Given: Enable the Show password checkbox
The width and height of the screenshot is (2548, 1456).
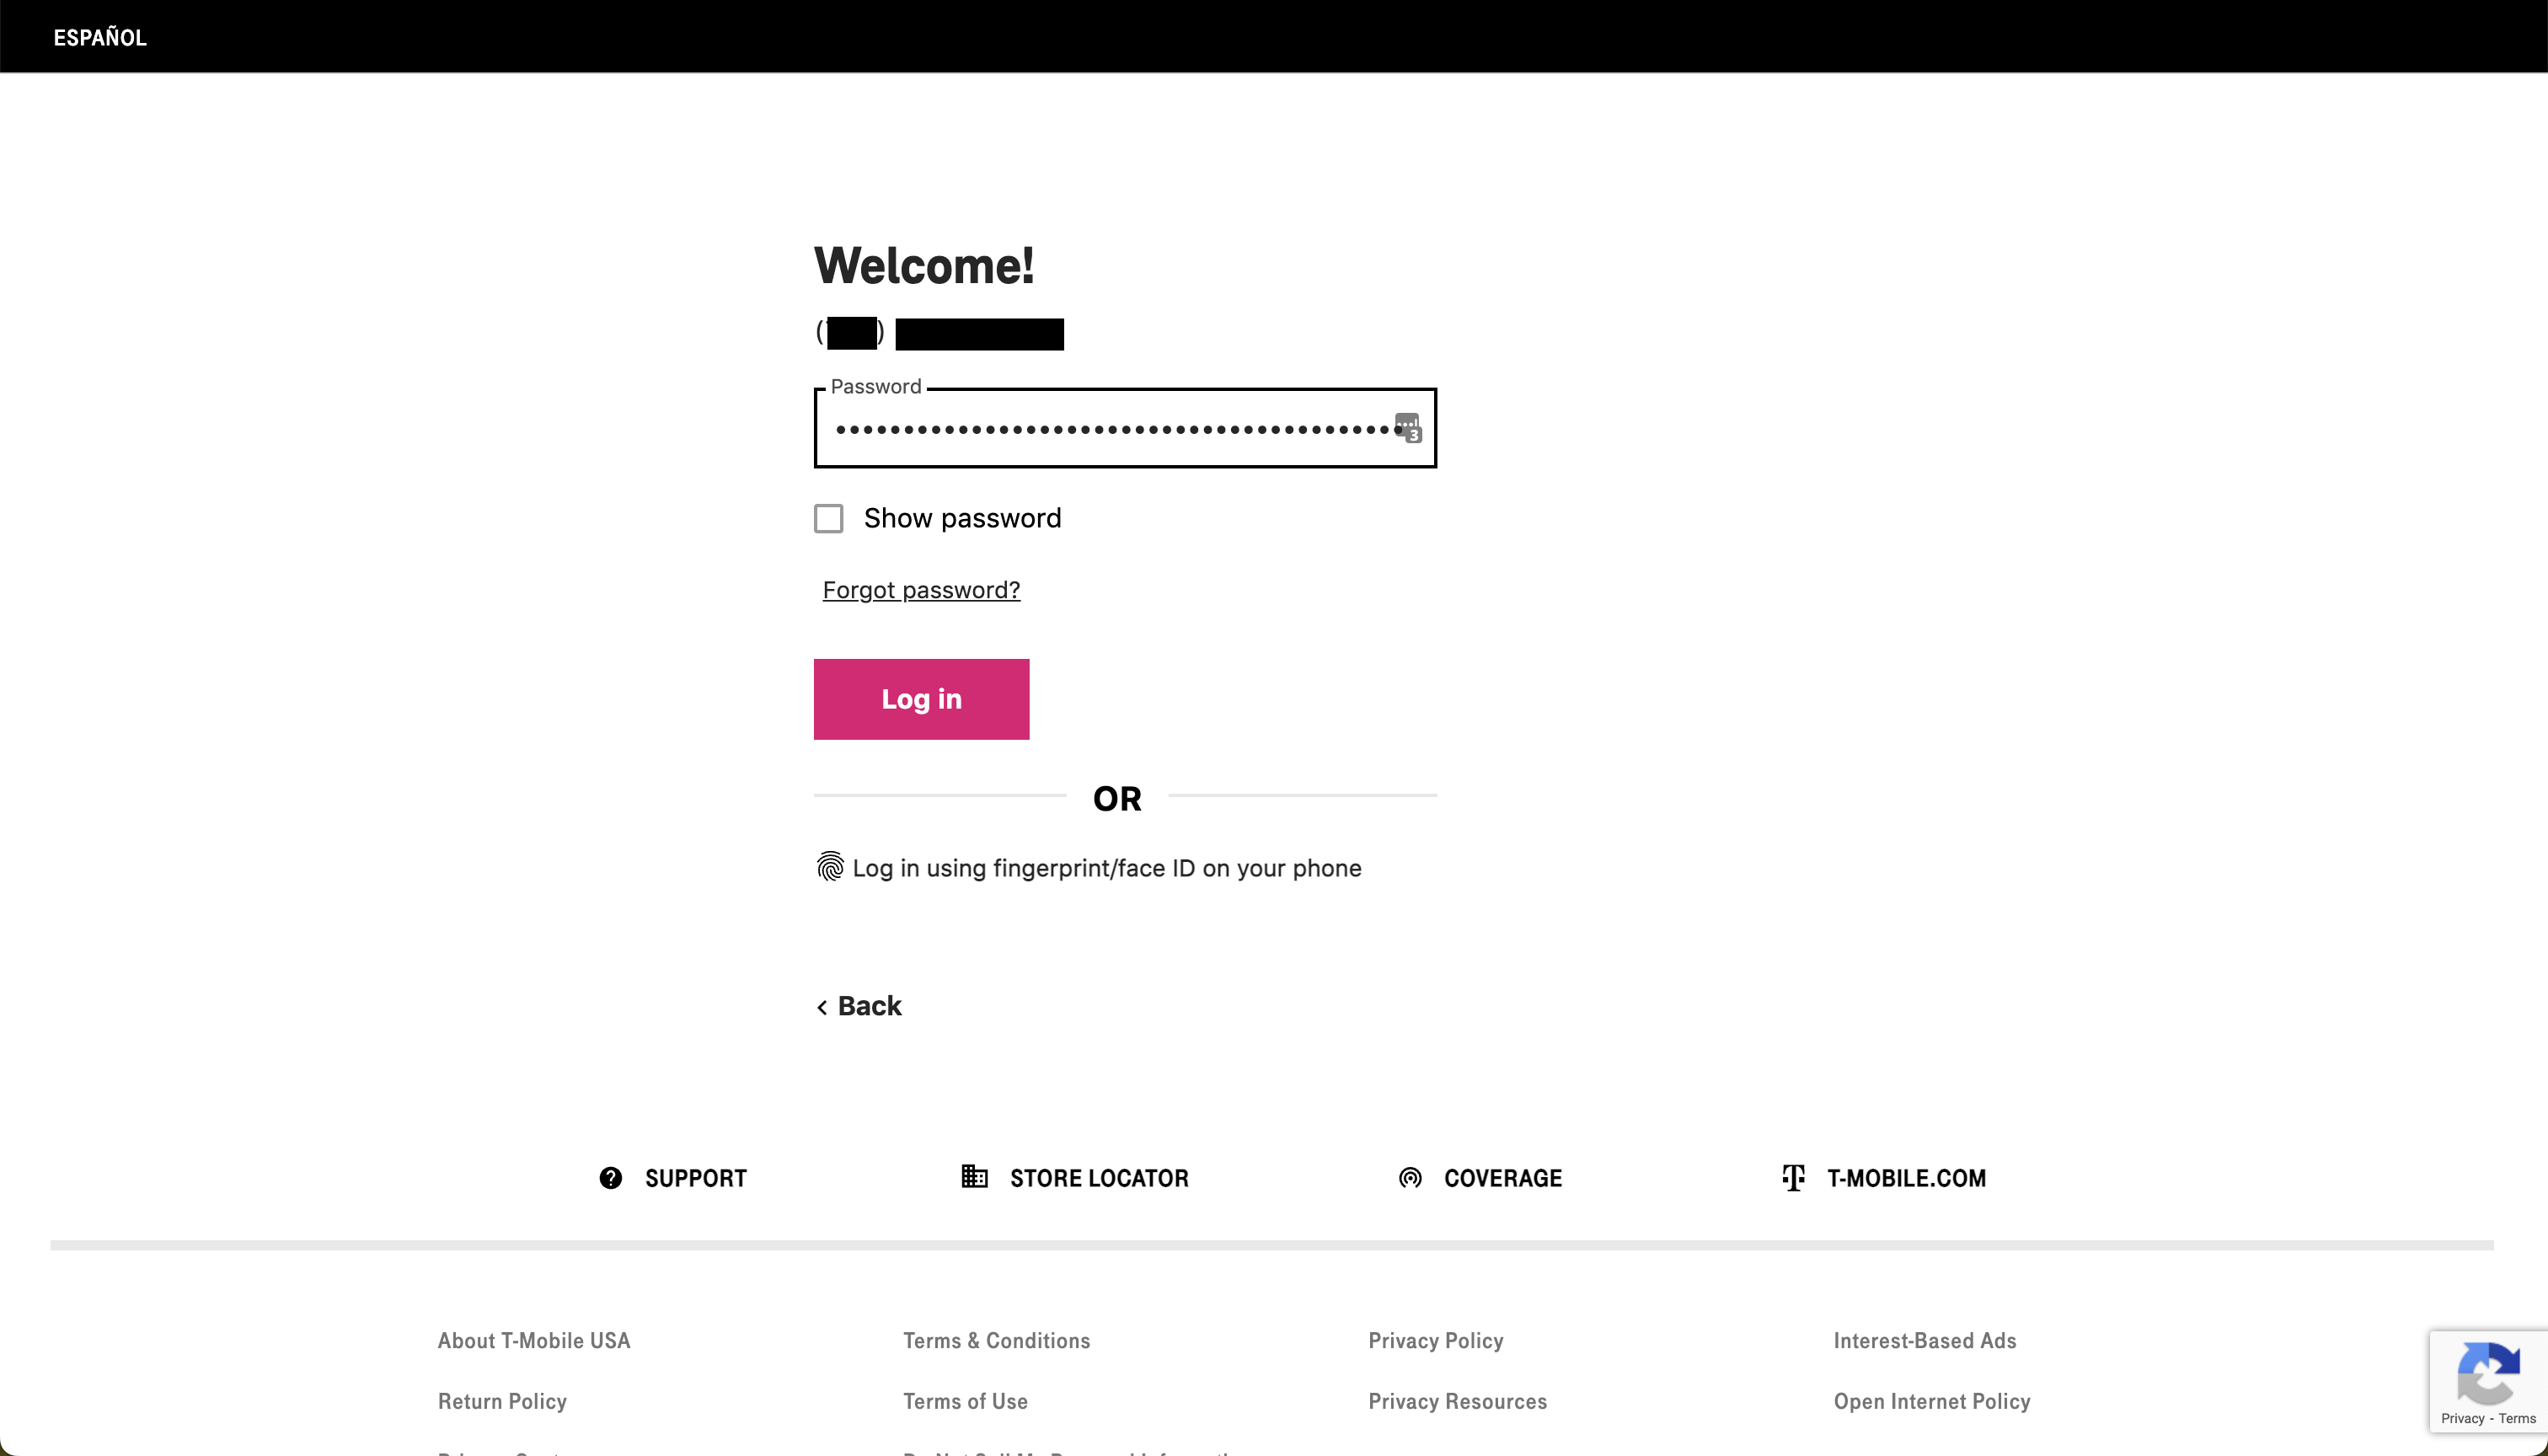Looking at the screenshot, I should coord(828,518).
